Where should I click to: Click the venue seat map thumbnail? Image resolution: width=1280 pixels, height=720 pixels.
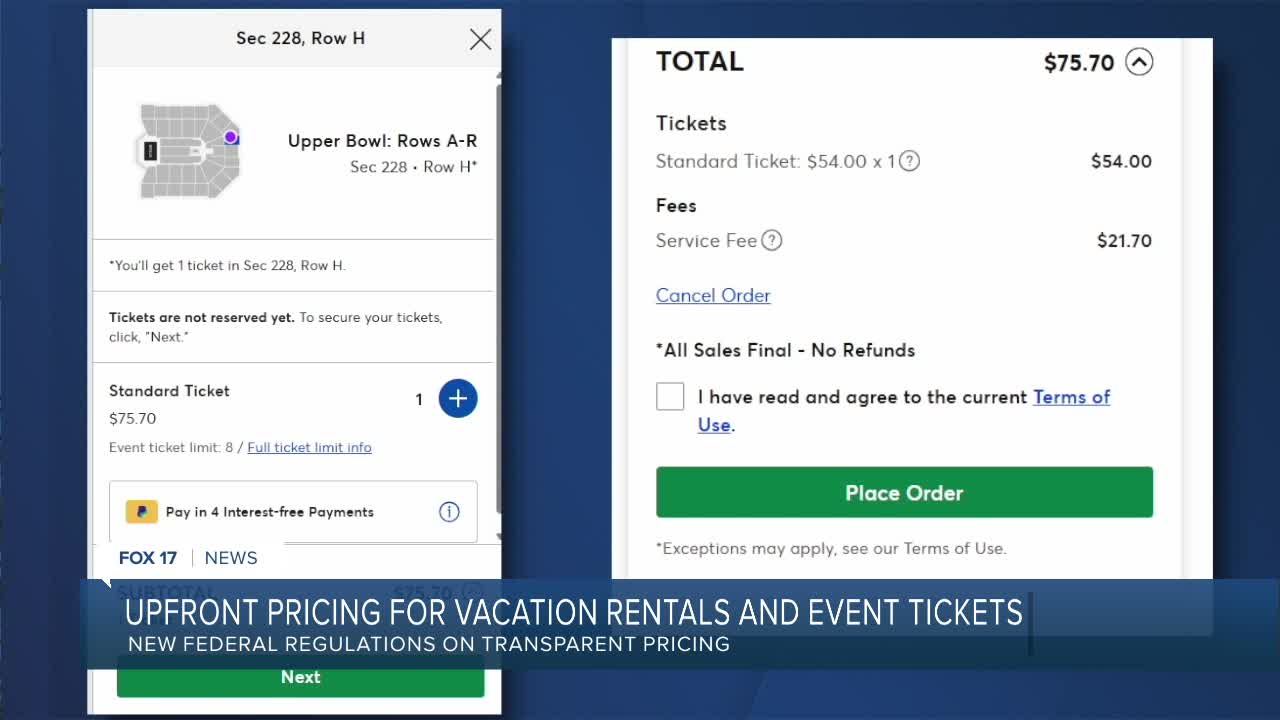(x=187, y=151)
